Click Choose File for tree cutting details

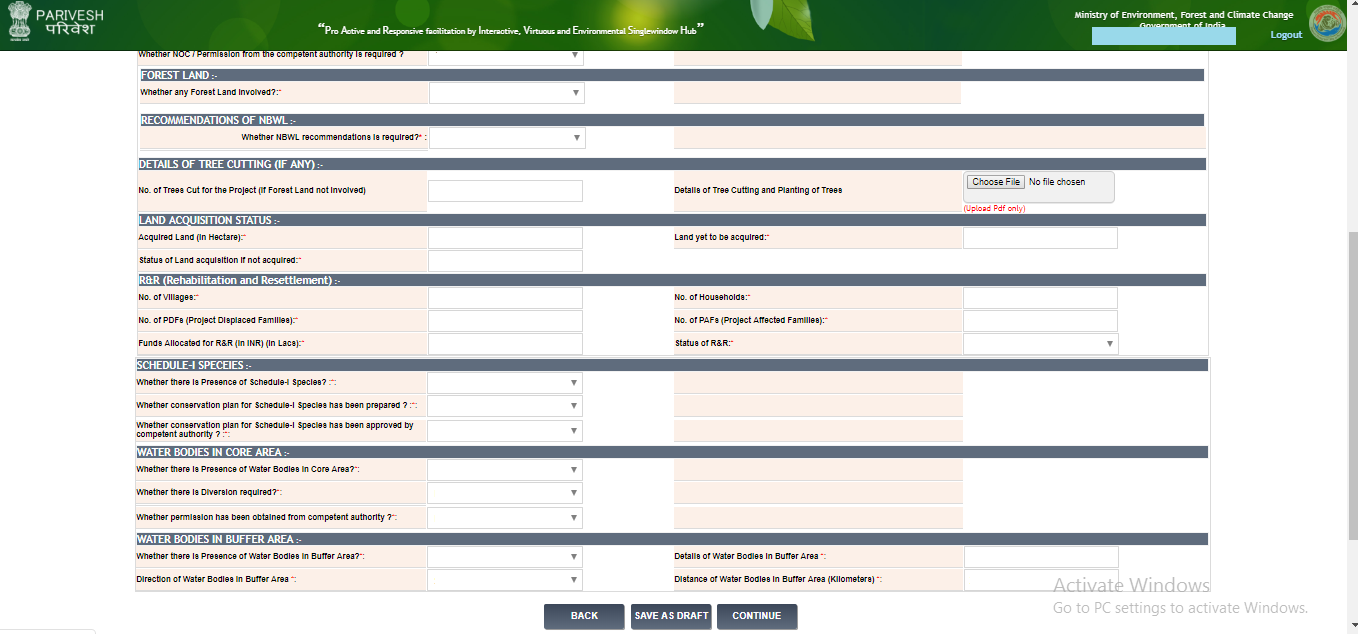[x=996, y=182]
